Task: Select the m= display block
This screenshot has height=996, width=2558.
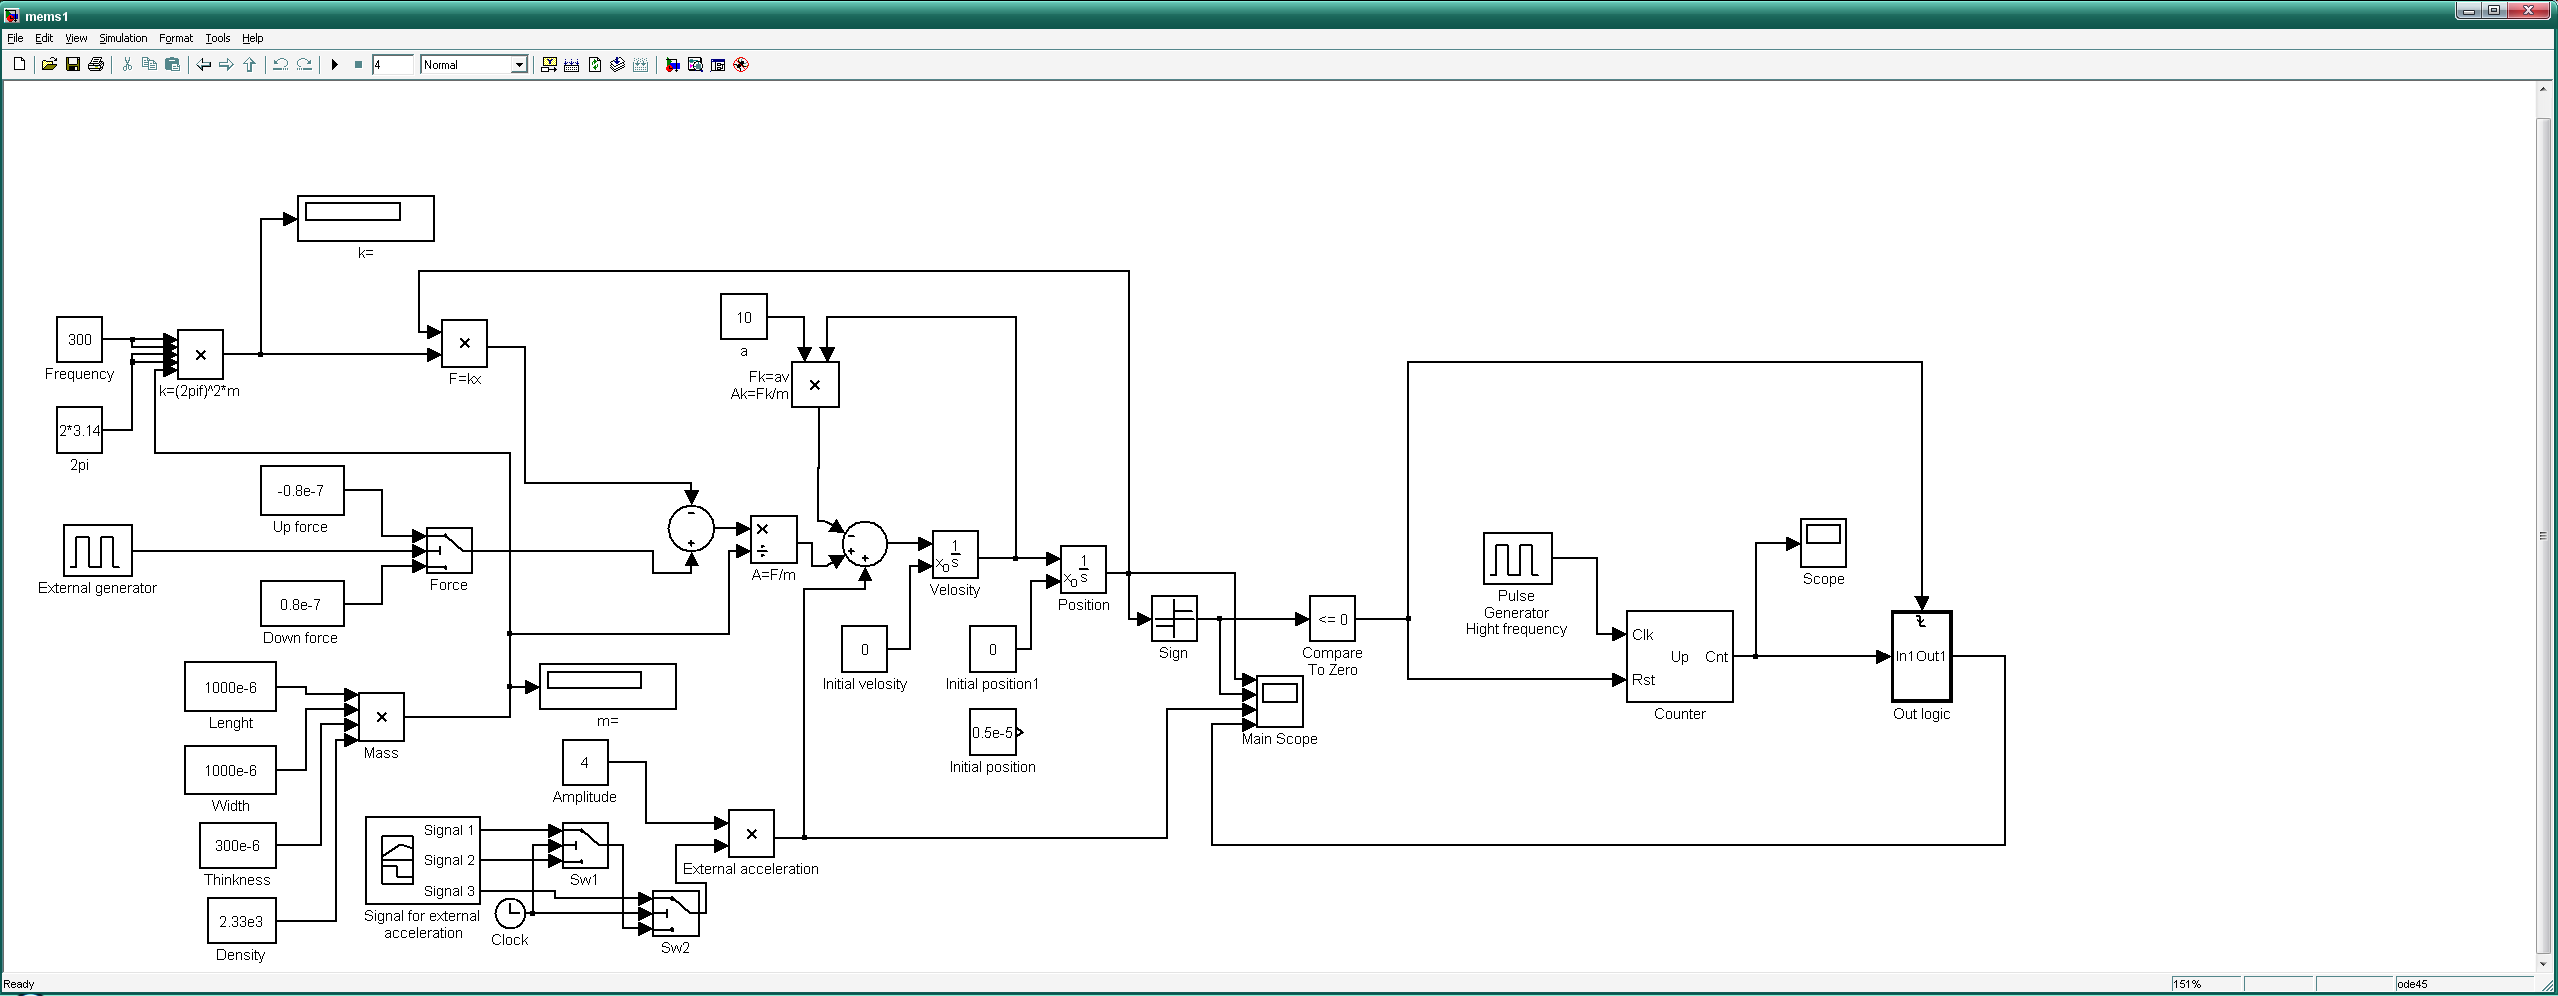Action: (608, 686)
